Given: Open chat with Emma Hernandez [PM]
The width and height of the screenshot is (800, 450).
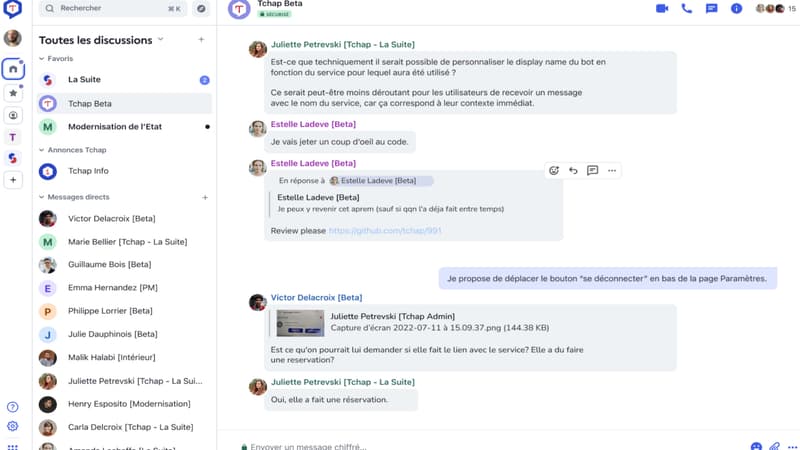Looking at the screenshot, I should tap(124, 288).
